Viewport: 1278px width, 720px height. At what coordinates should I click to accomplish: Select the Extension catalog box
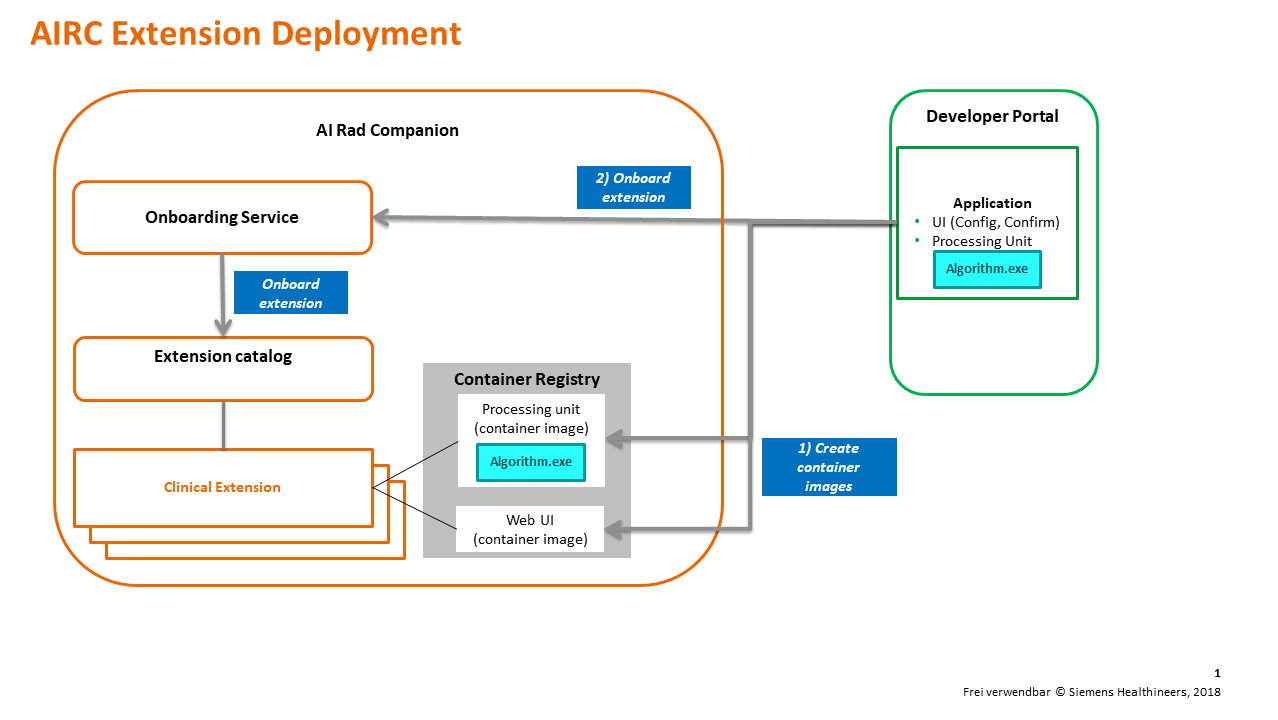coord(223,357)
